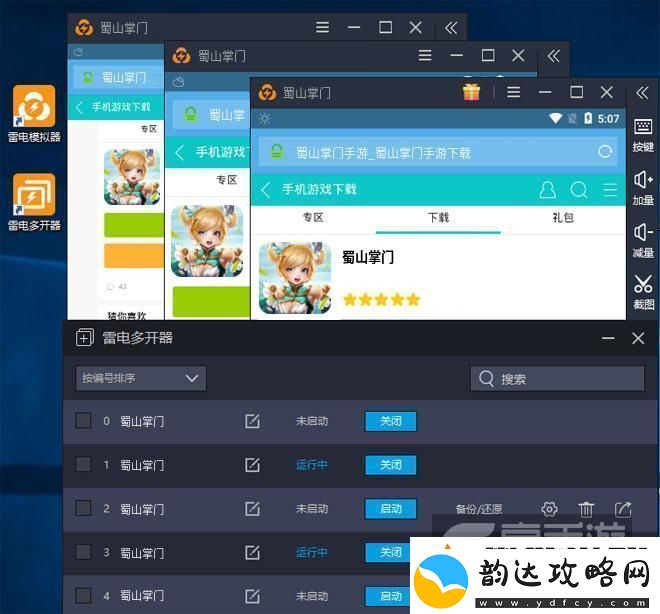The image size is (660, 614).
Task: Click the 关闭 button for instance 1
Action: tap(391, 465)
